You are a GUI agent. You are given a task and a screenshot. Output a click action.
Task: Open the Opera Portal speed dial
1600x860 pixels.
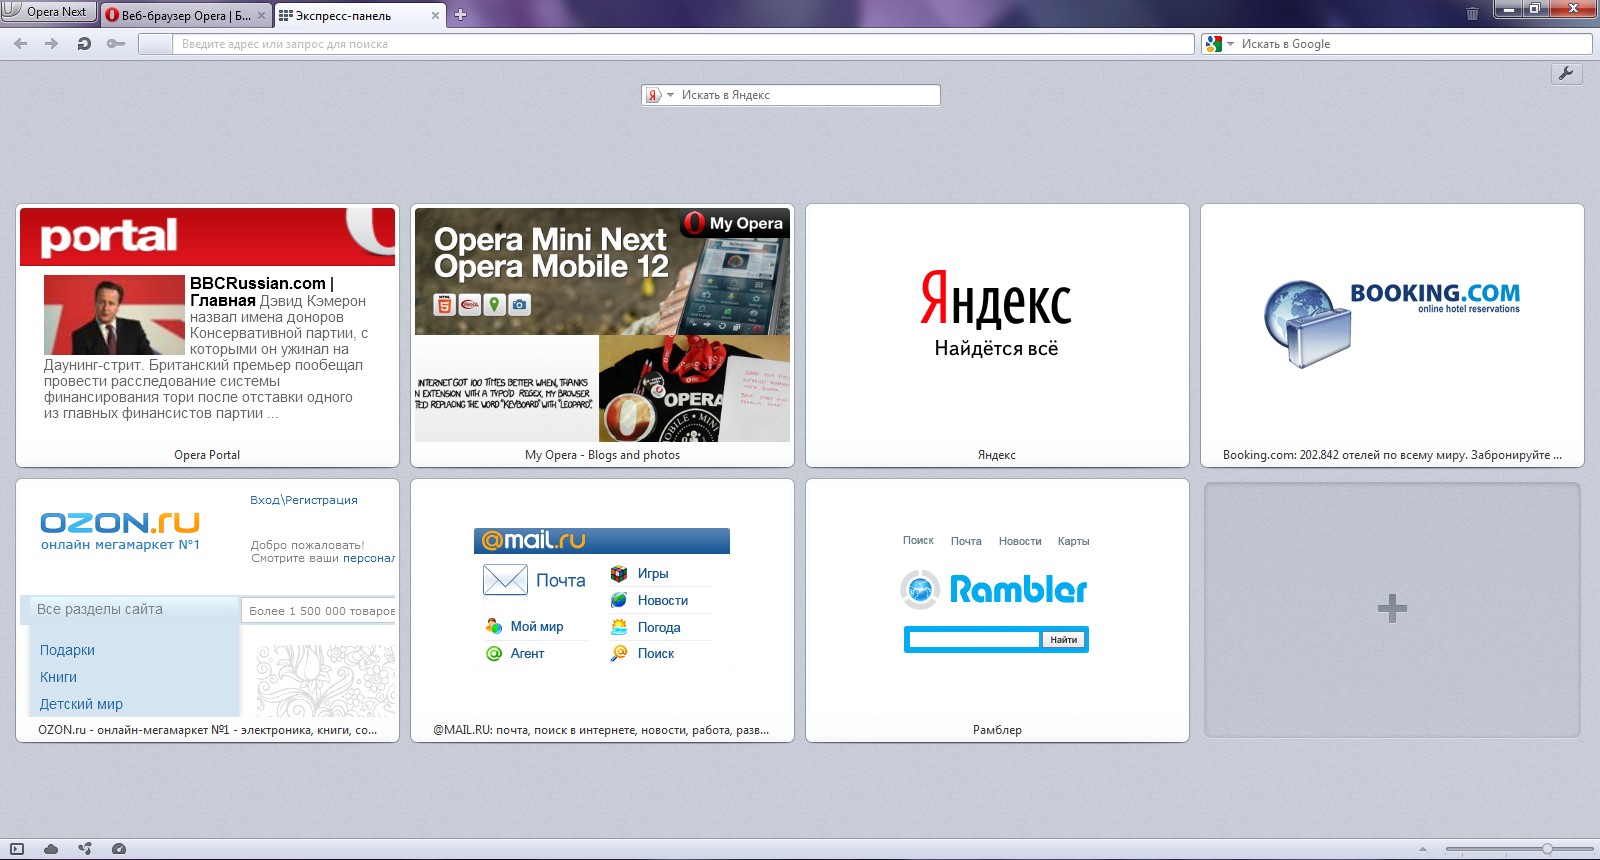207,335
